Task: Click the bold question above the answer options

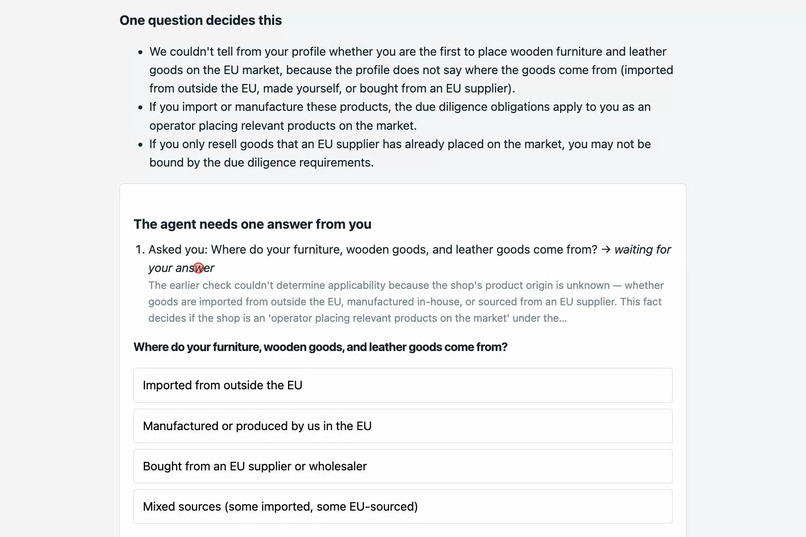Action: 320,347
